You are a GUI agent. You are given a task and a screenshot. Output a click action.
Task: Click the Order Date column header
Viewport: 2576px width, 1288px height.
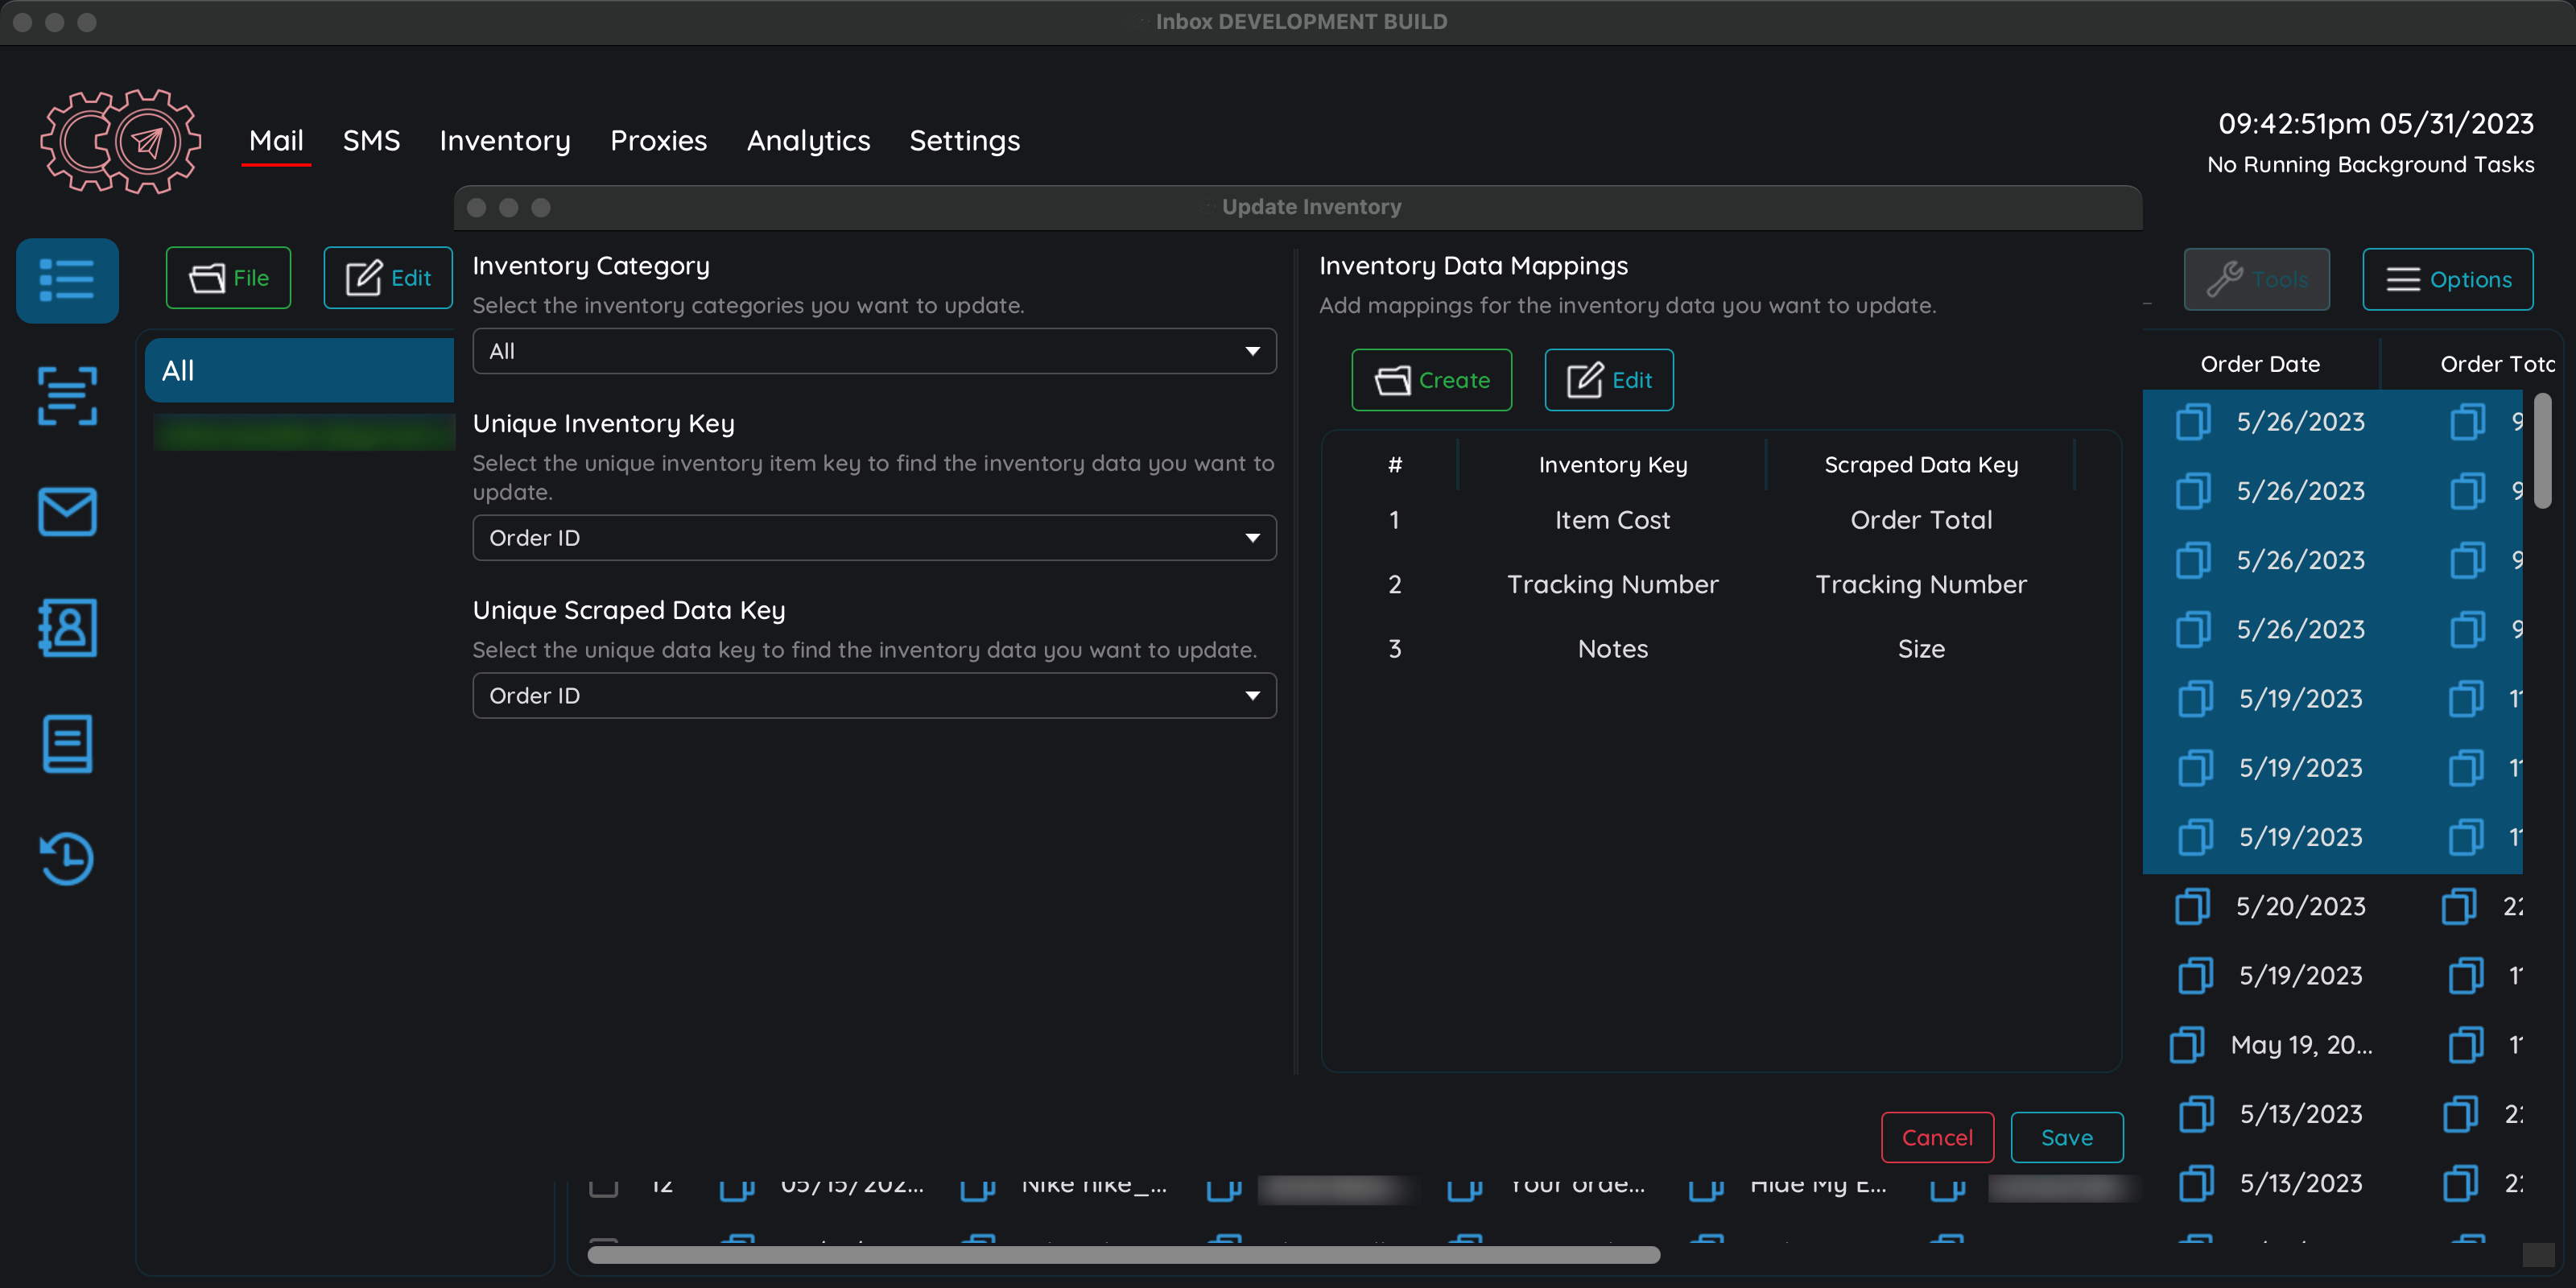pyautogui.click(x=2260, y=364)
